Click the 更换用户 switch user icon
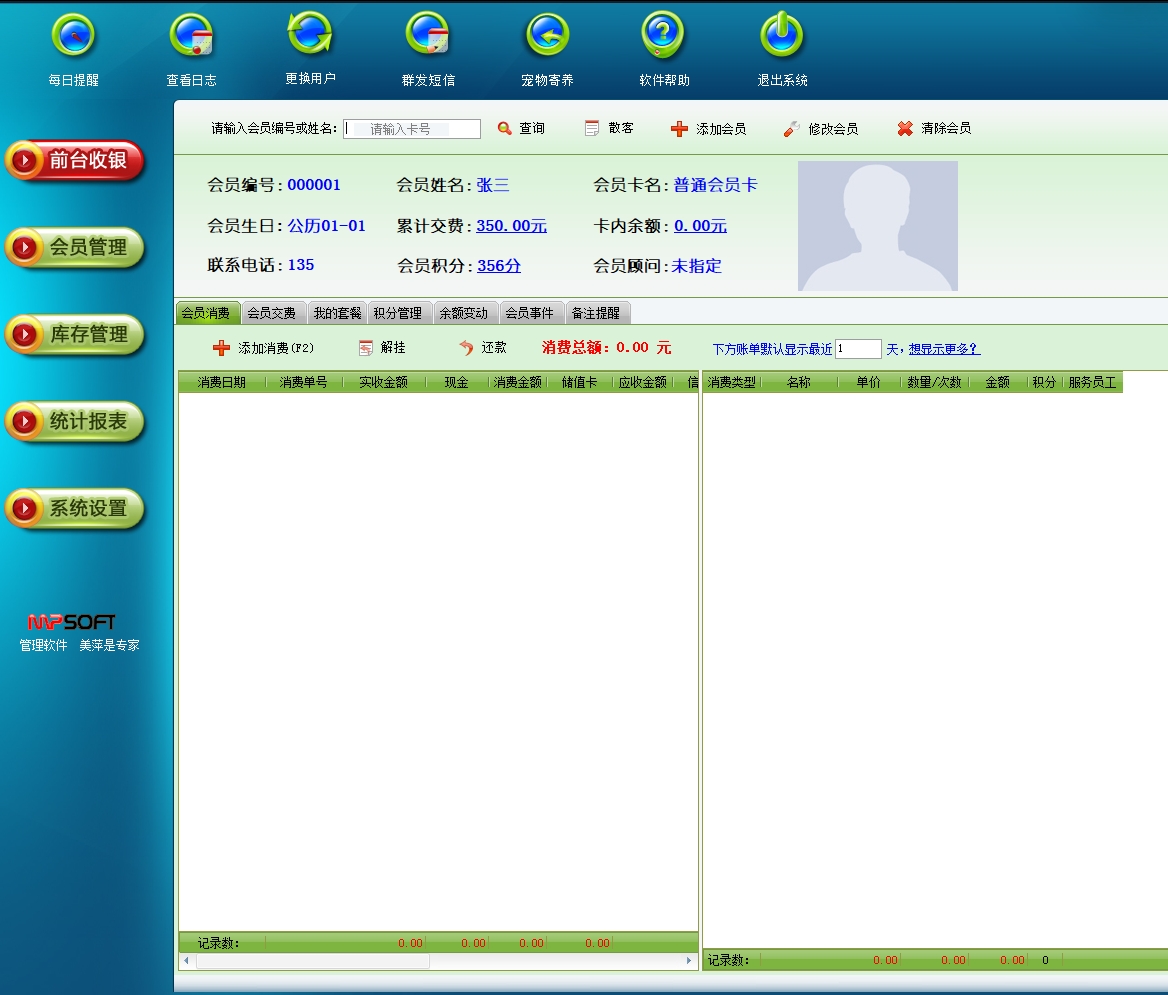The width and height of the screenshot is (1168, 995). tap(310, 35)
